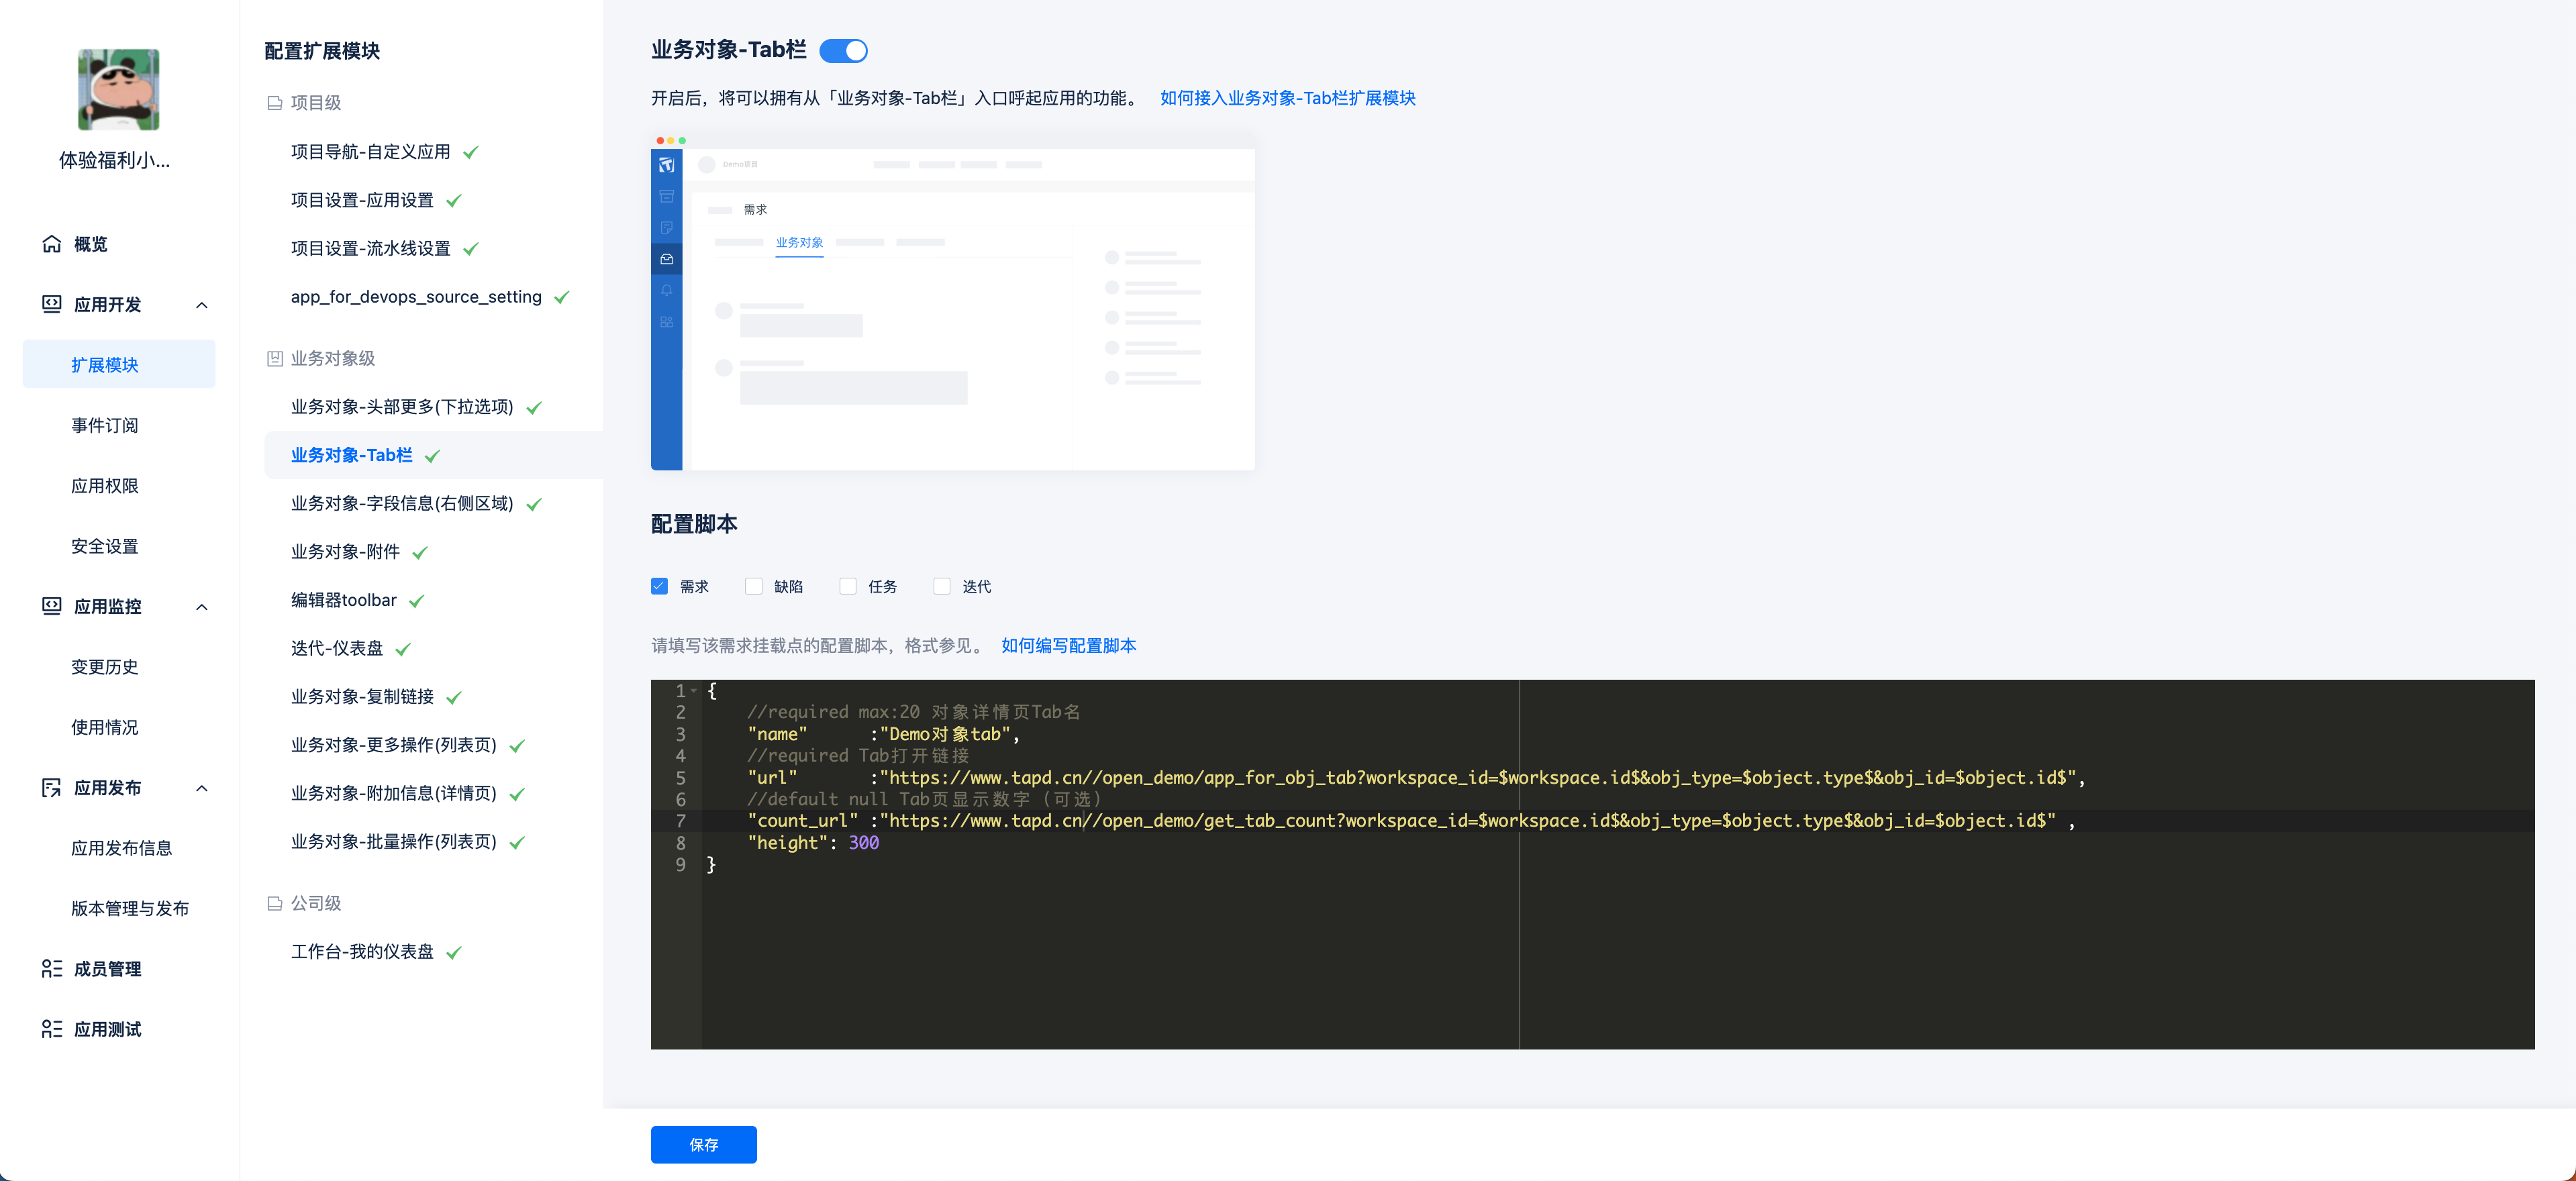Click green checkmark beside 项目导航-自定义应用

pyautogui.click(x=471, y=152)
